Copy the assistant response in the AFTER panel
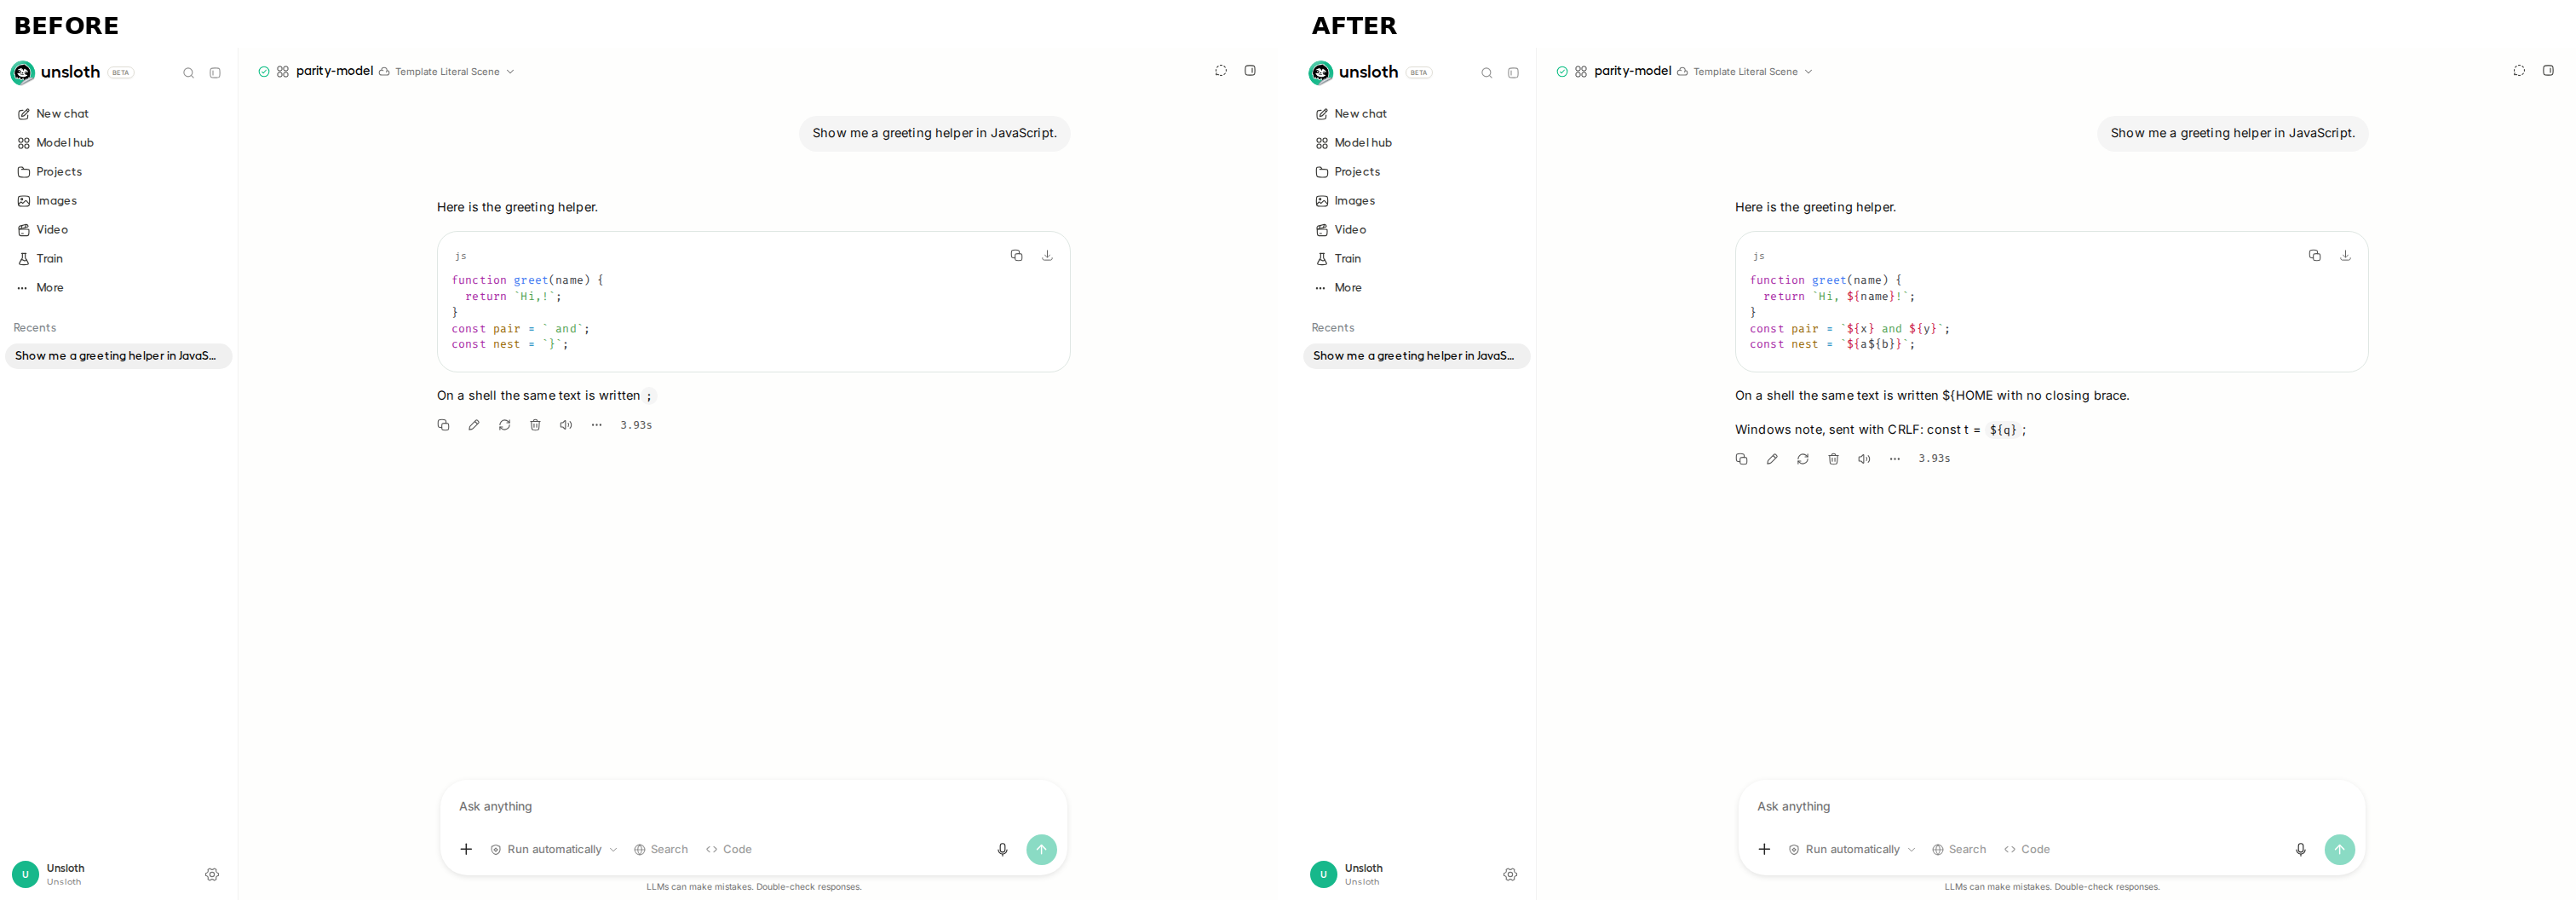Viewport: 2576px width, 900px height. [1741, 459]
